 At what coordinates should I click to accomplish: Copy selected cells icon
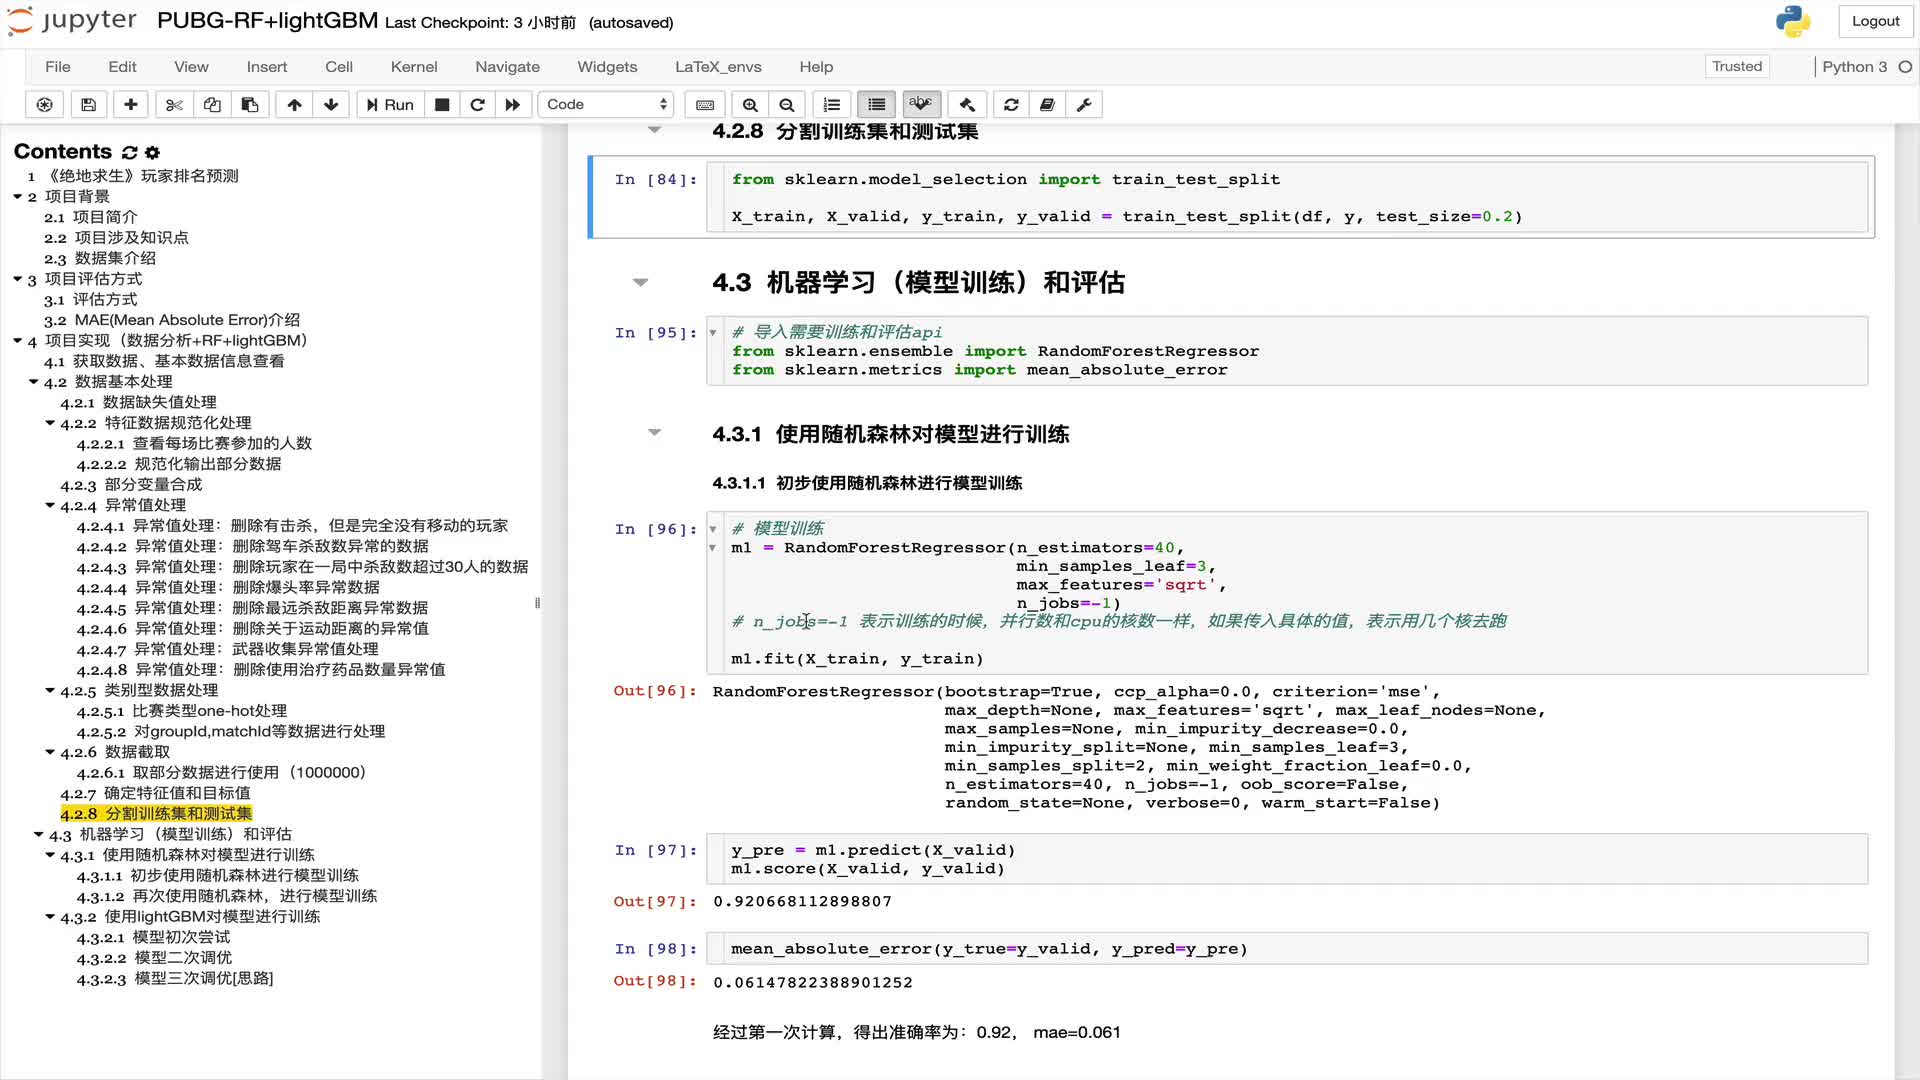coord(212,104)
